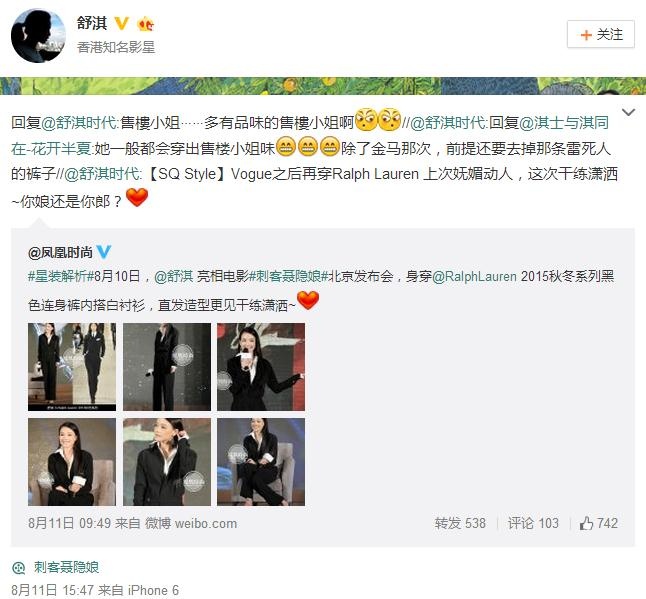646x599 pixels.
Task: Click the film reel icon beside 刺客聂隐娘
Action: coord(19,568)
